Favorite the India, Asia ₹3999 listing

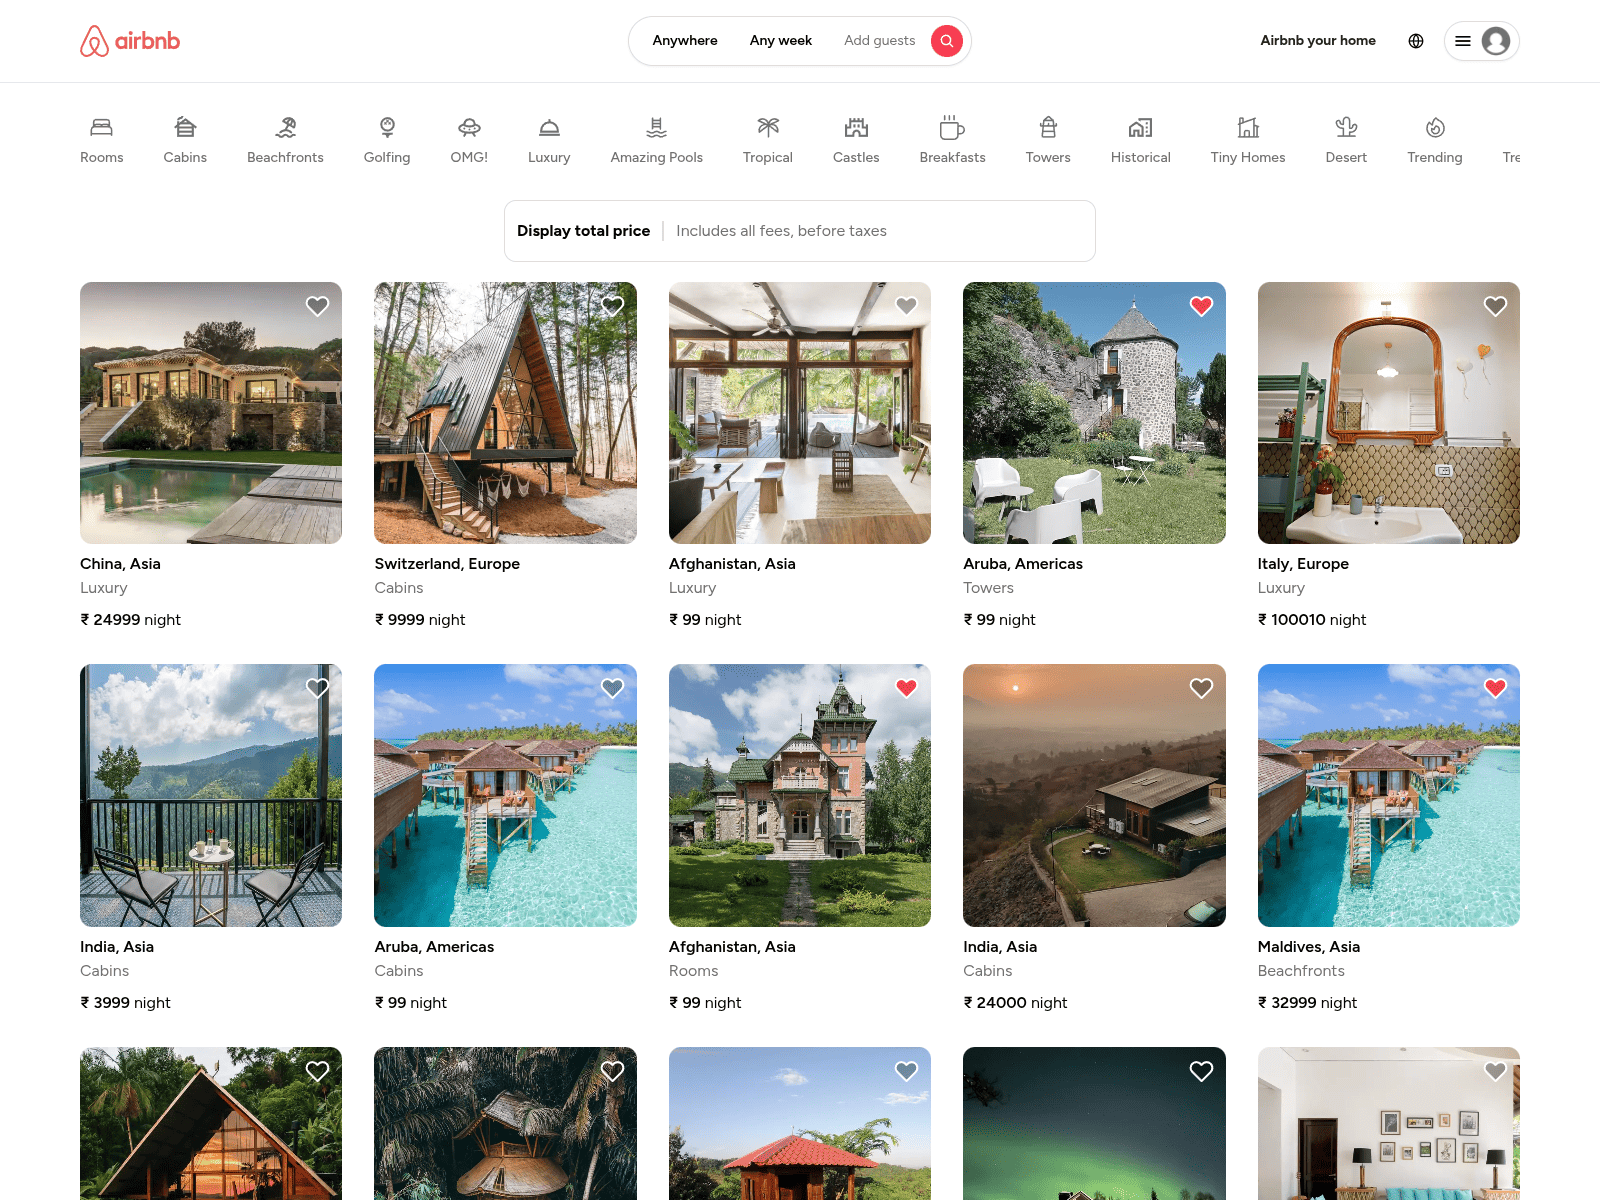click(318, 688)
